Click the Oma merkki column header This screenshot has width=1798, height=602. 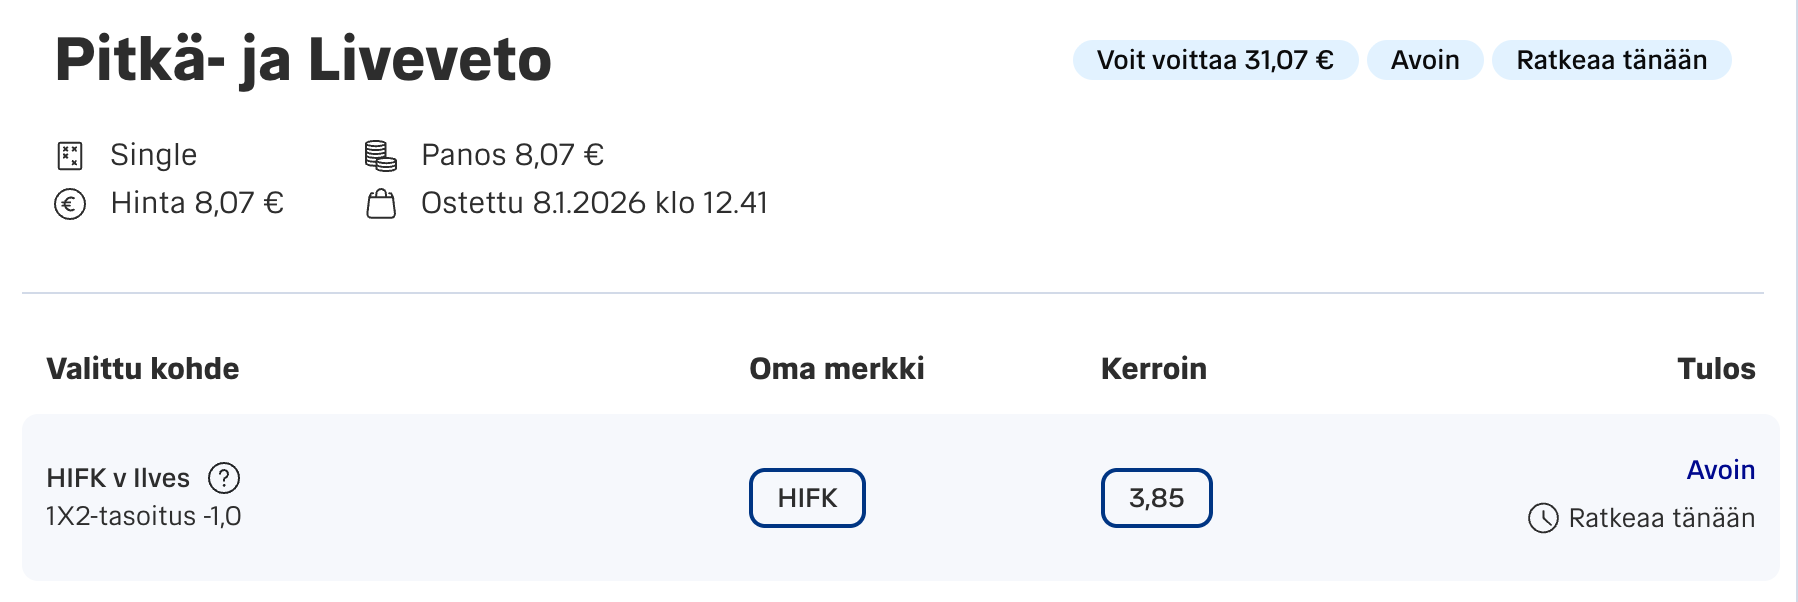pos(837,369)
